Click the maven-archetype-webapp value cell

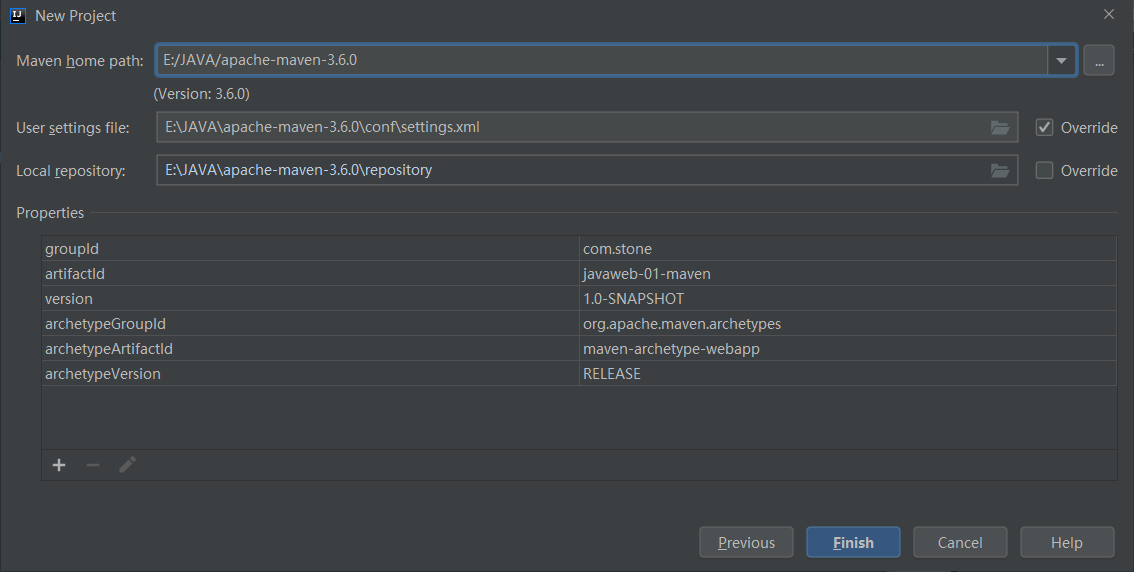tap(848, 349)
